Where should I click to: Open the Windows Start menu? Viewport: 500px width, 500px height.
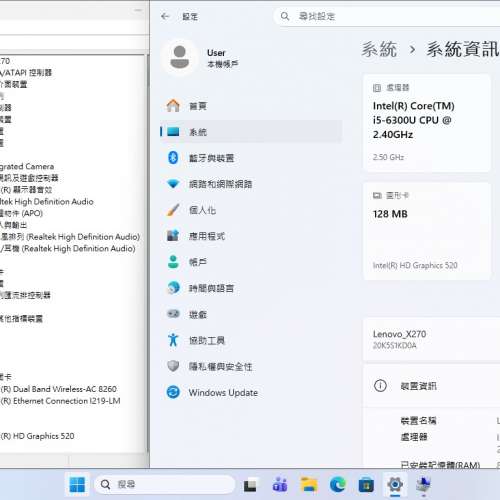click(77, 484)
